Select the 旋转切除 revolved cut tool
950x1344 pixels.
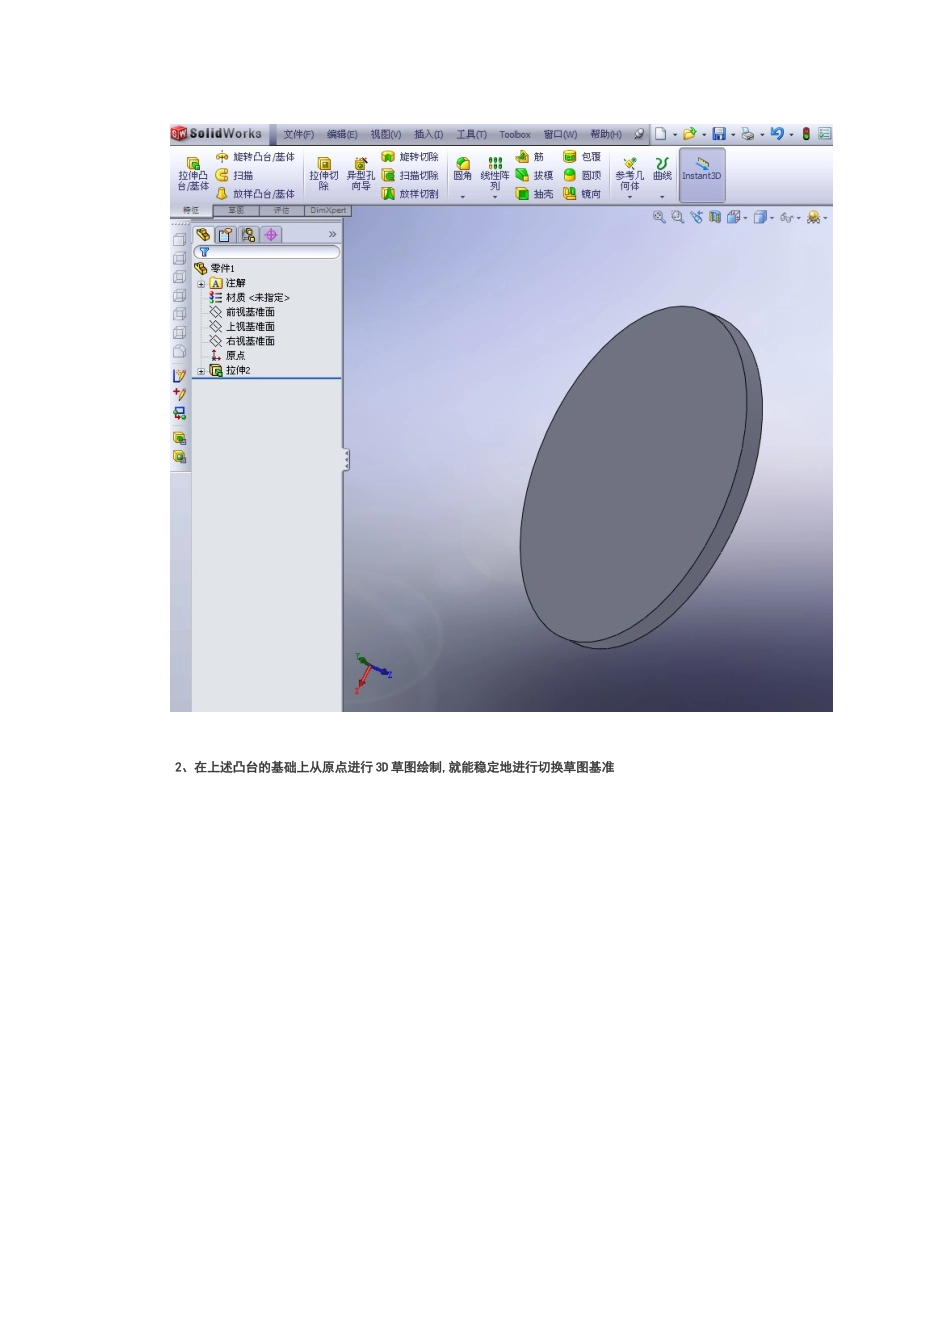410,157
